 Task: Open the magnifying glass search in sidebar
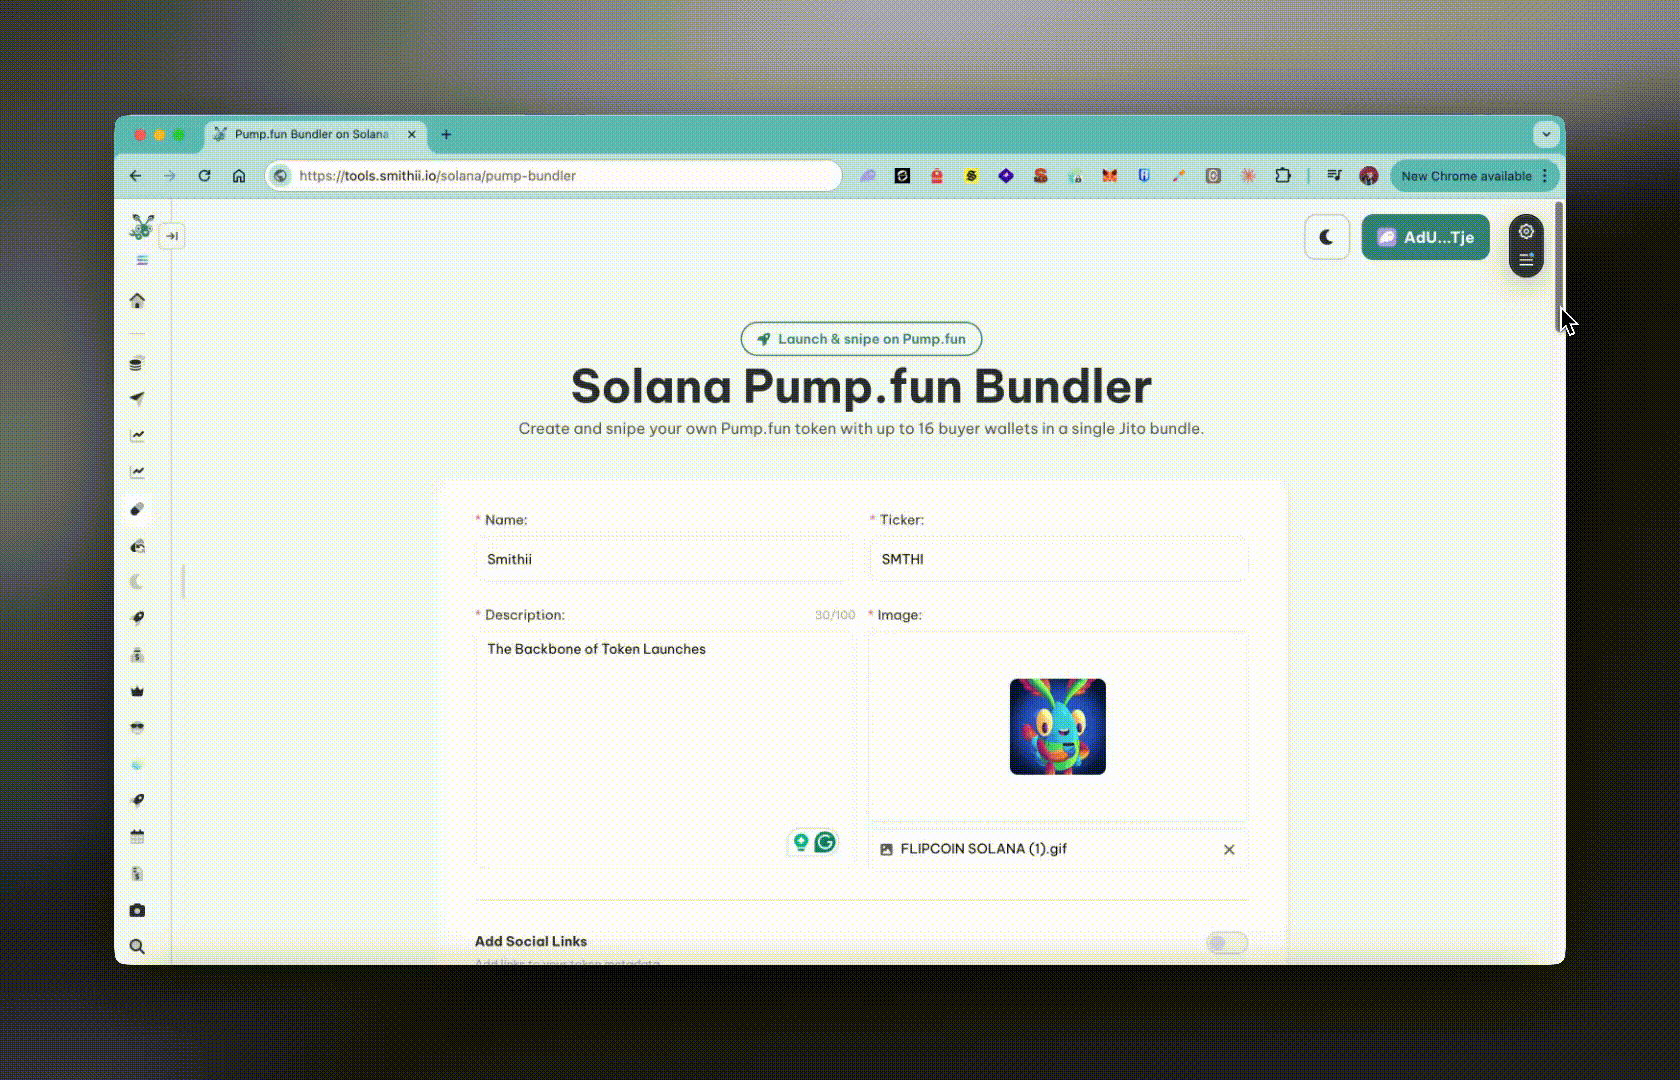point(137,946)
